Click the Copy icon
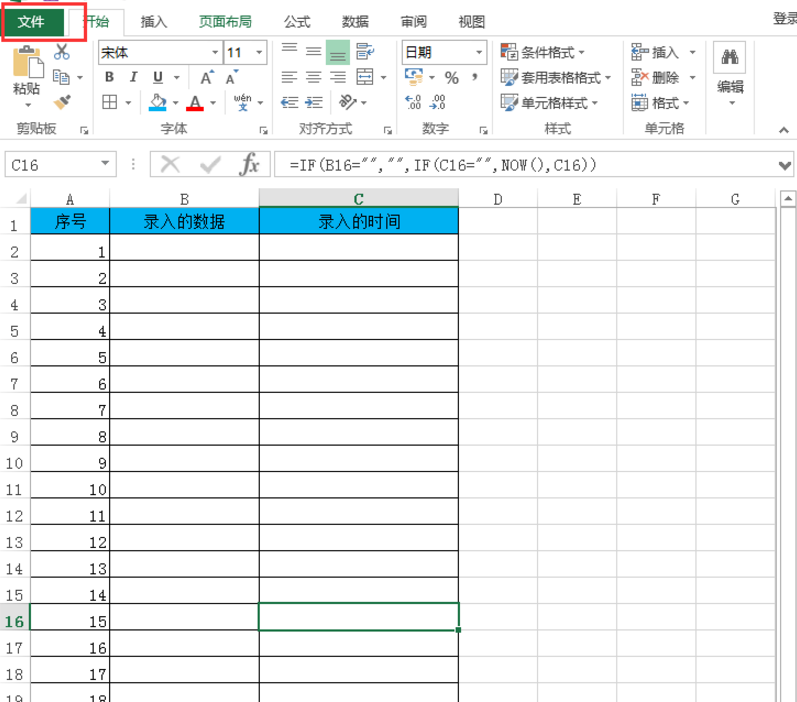Image resolution: width=797 pixels, height=702 pixels. click(x=62, y=77)
